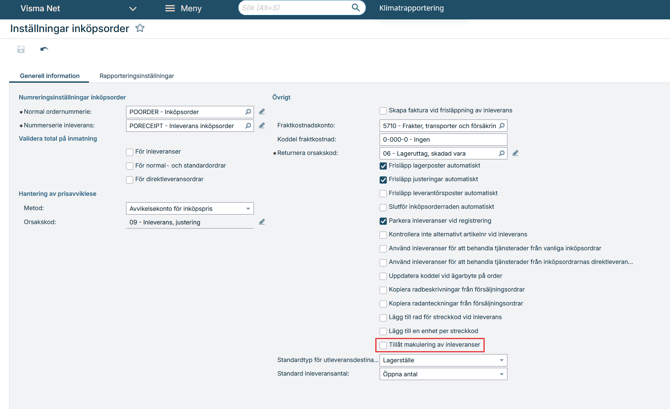Viewport: 670px width, 409px height.
Task: Edit Returnera orsakskod with pencil icon
Action: (x=515, y=153)
